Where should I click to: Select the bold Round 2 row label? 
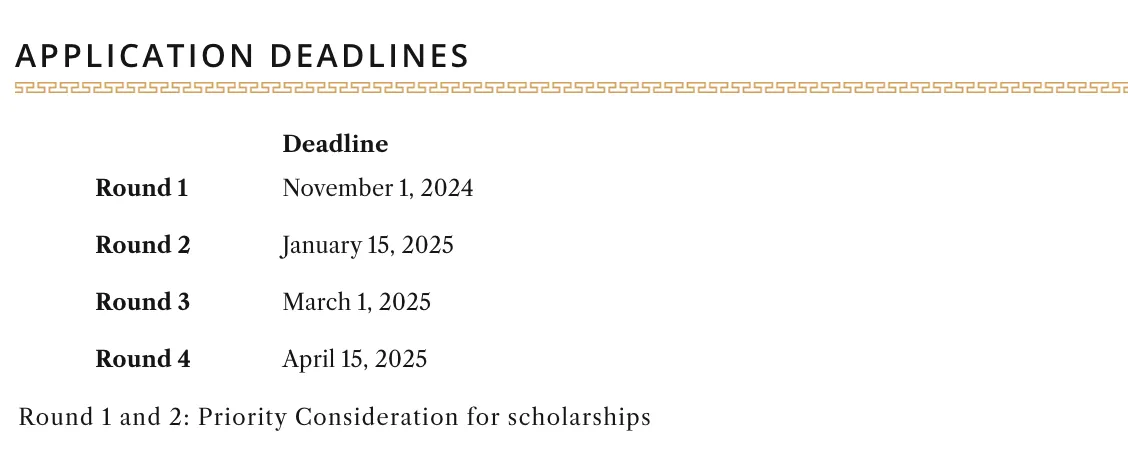[142, 245]
